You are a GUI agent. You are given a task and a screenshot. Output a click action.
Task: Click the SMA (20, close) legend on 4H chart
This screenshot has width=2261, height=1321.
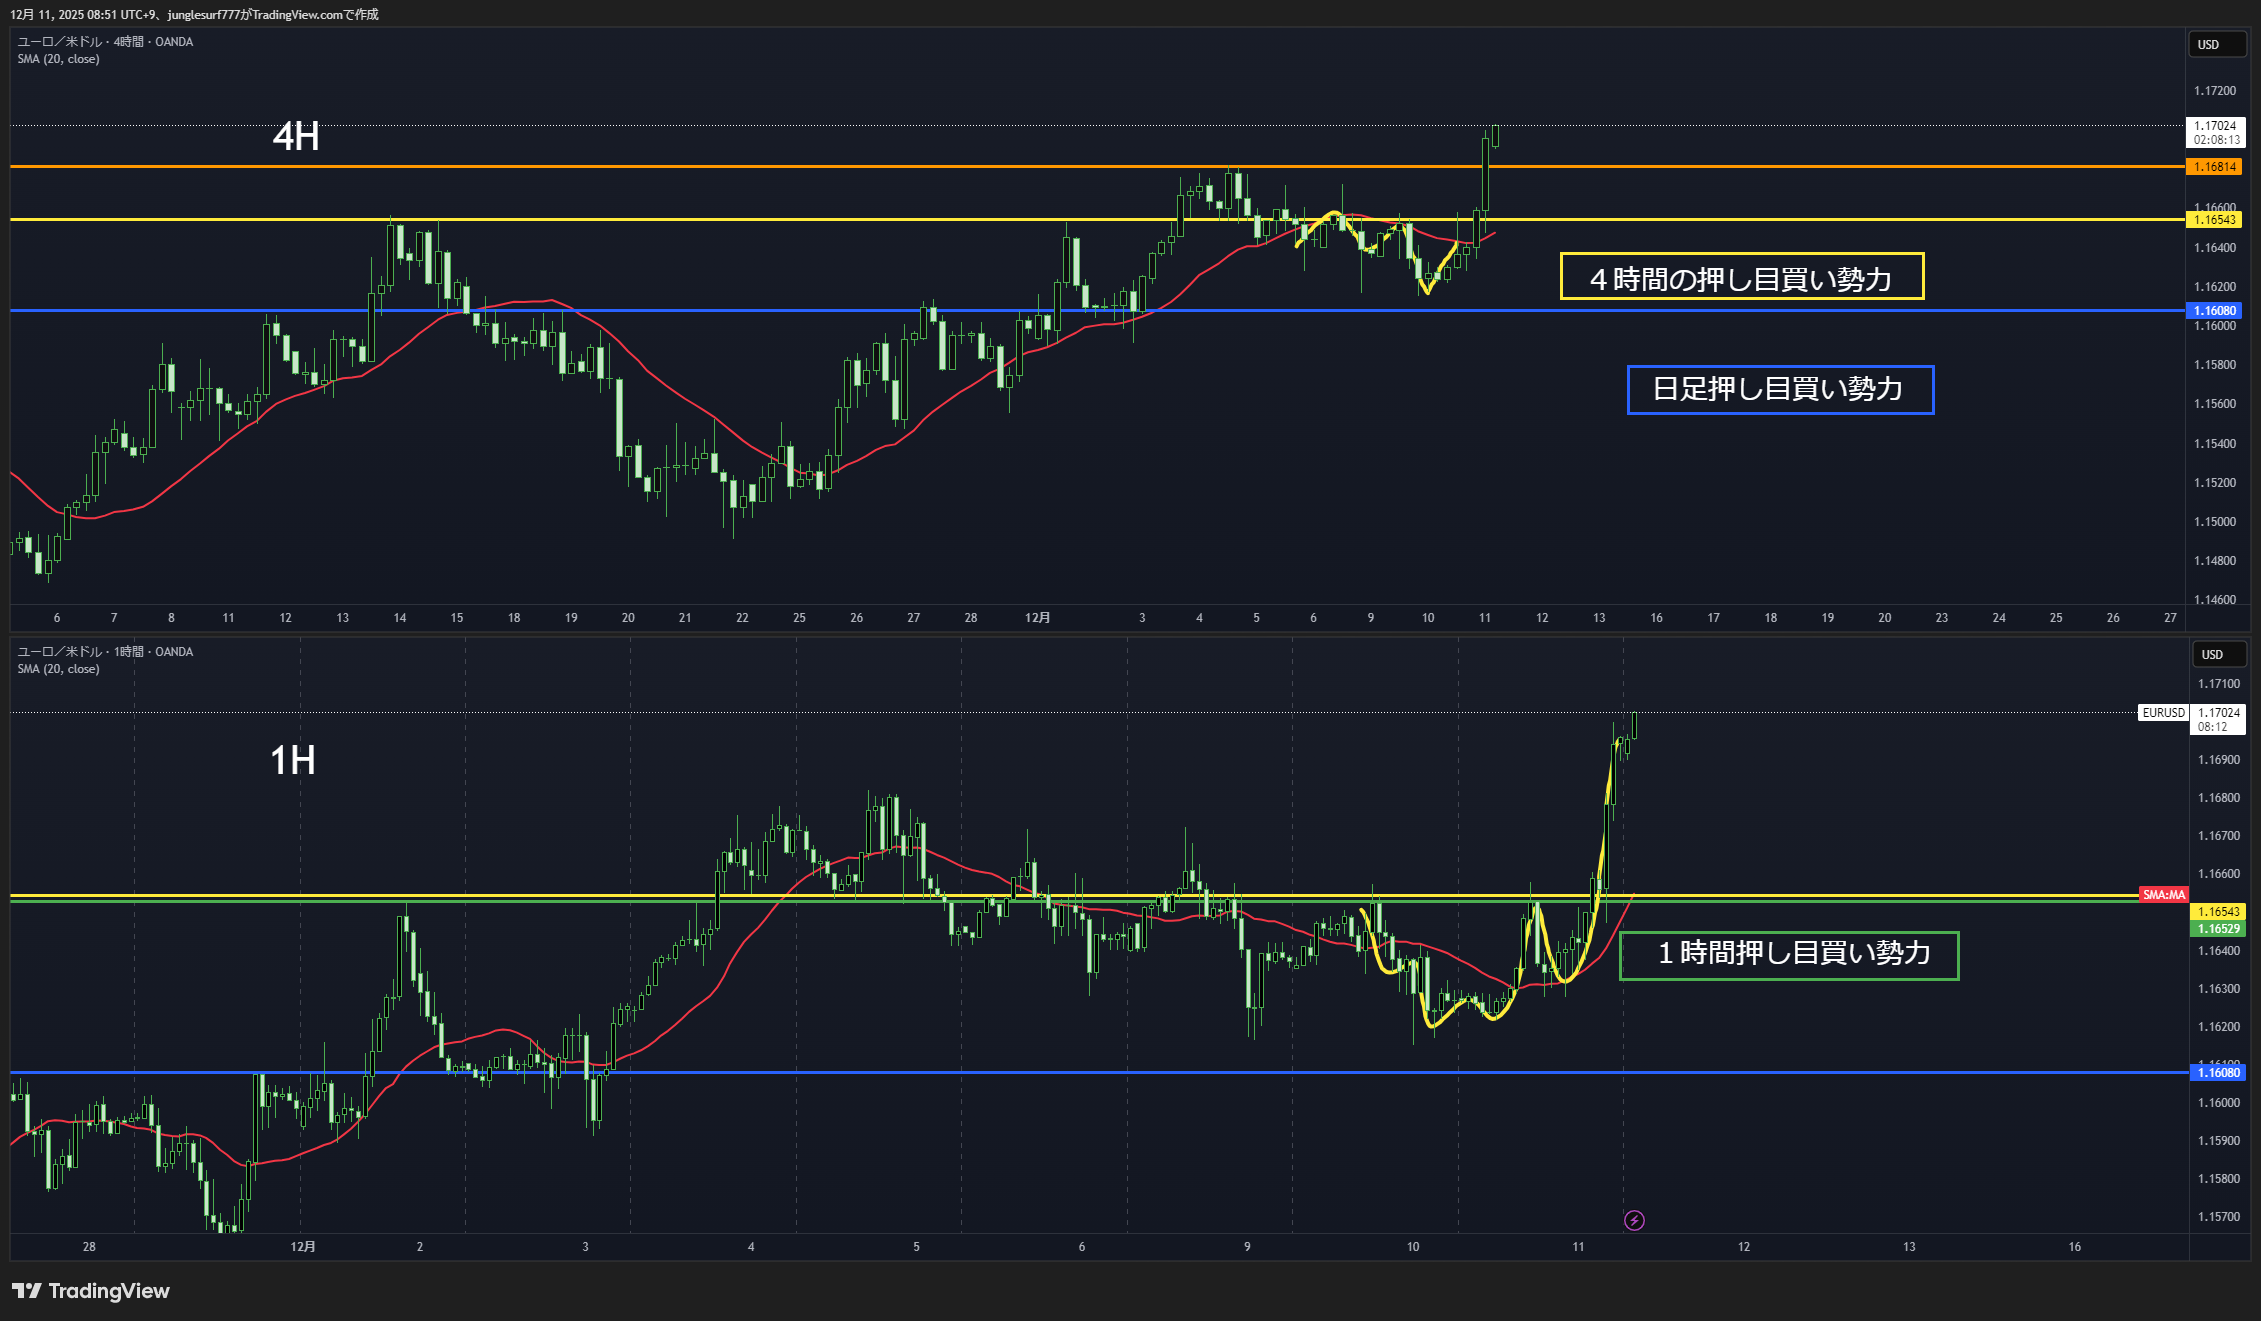point(58,59)
